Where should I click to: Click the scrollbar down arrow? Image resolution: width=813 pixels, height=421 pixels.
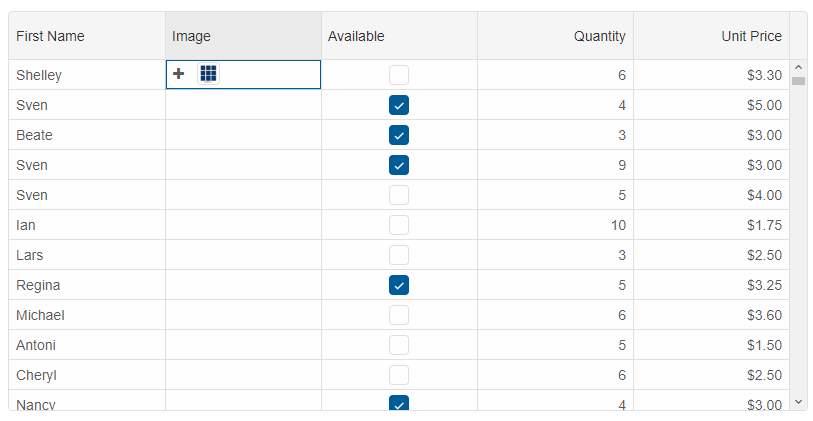798,402
